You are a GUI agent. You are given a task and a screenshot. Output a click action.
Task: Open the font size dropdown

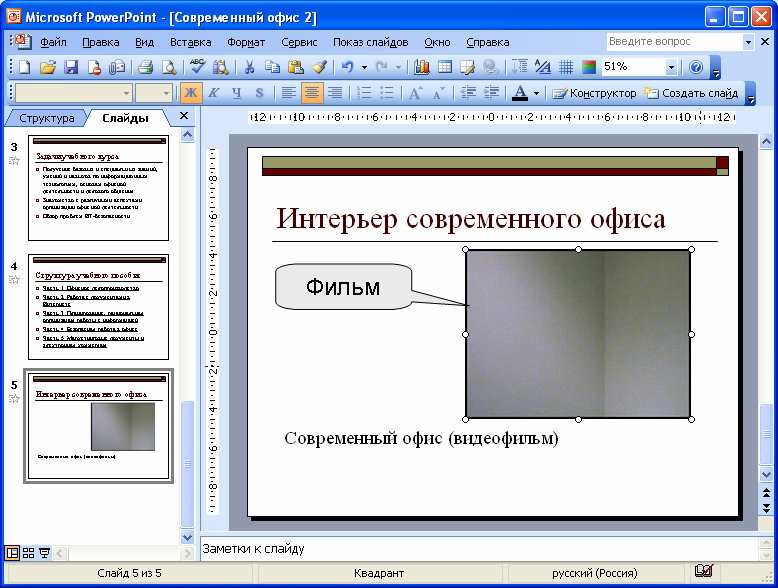[x=166, y=93]
